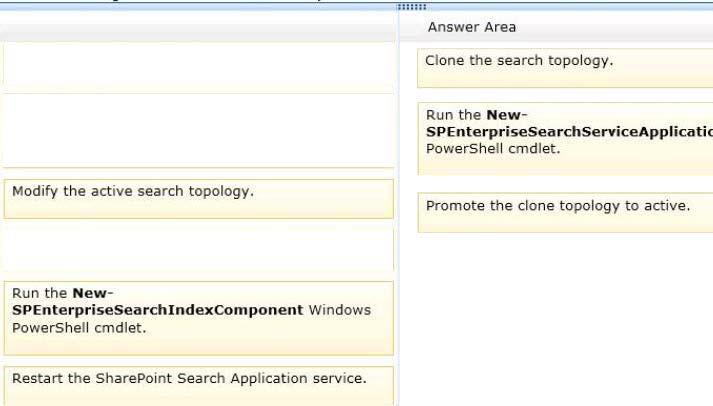Select "Restart the SharePoint Search Application service"
This screenshot has width=713, height=406.
point(199,386)
